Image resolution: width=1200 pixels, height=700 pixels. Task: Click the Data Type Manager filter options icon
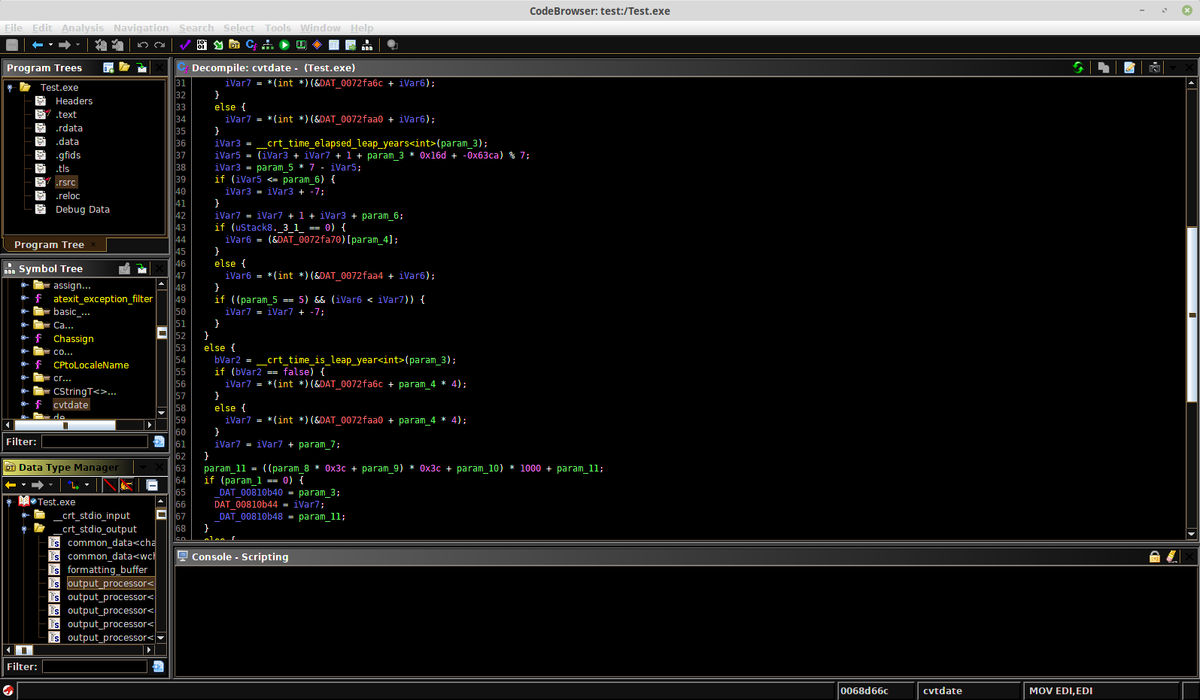pos(158,666)
